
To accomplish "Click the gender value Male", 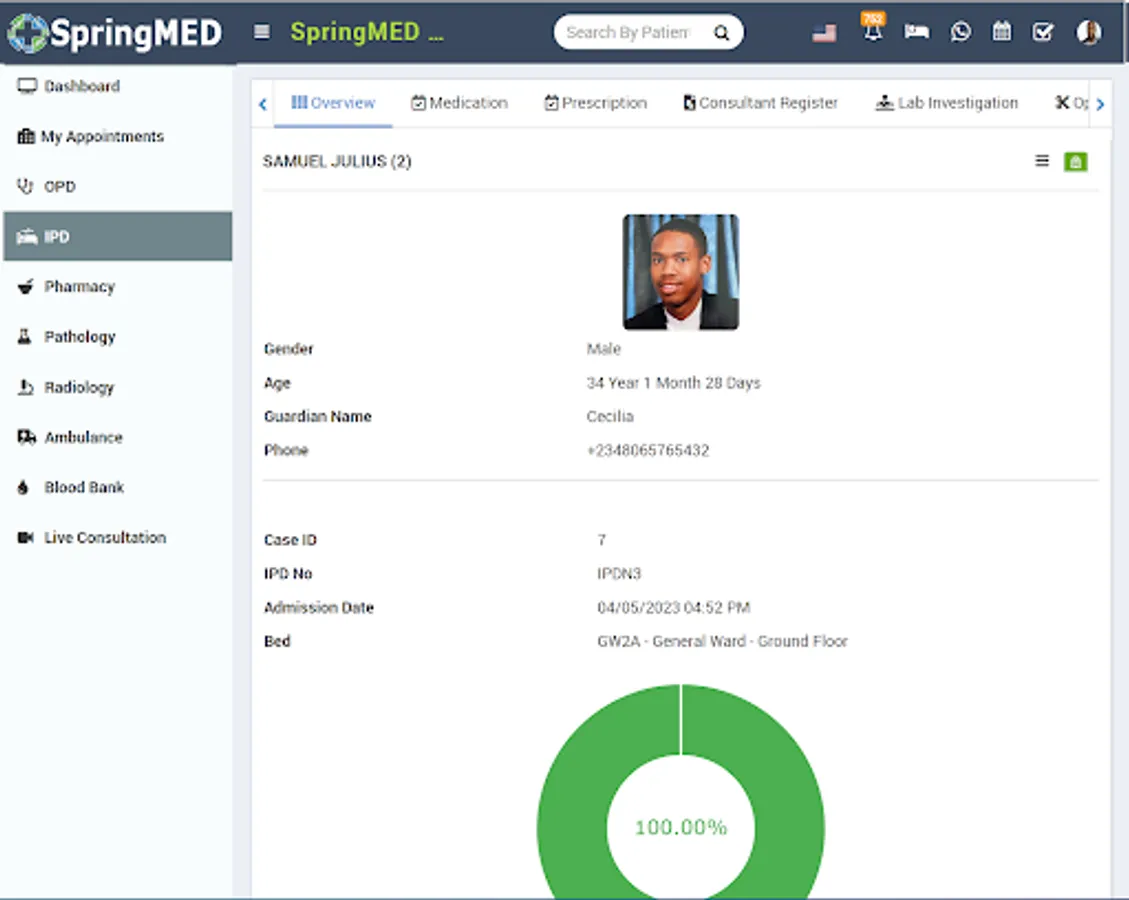I will [603, 349].
